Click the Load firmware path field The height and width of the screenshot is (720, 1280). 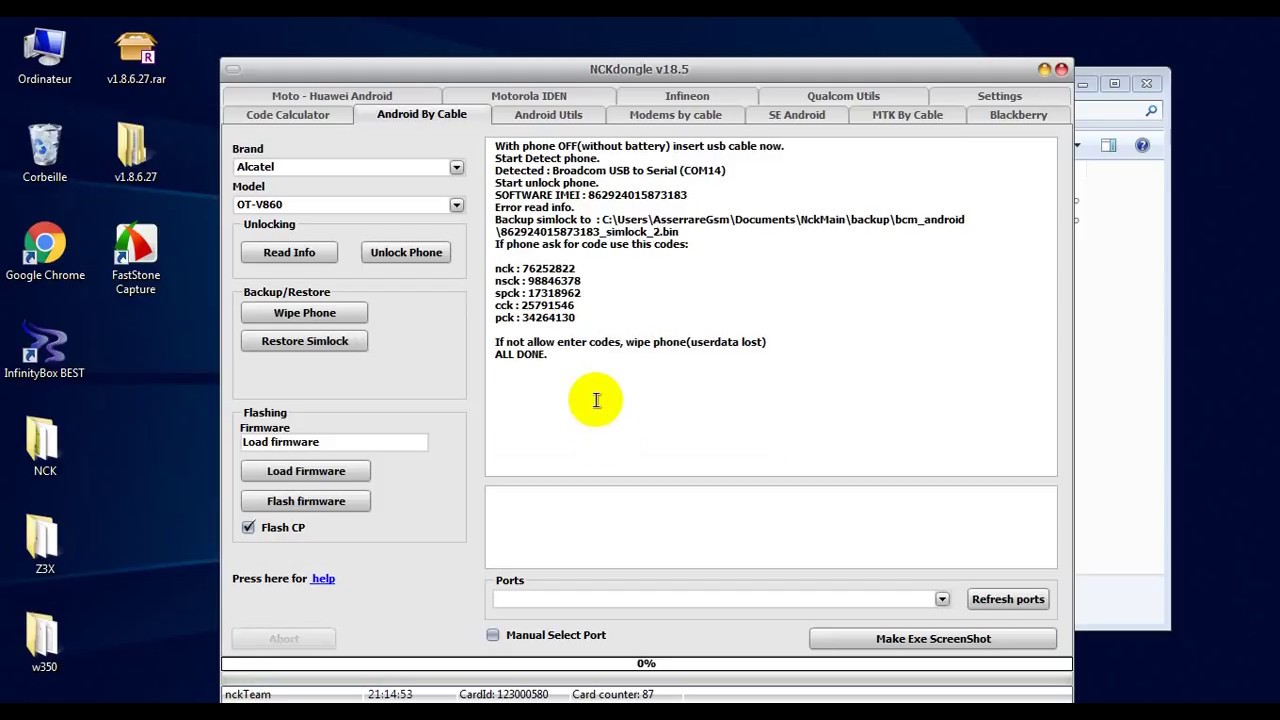(334, 442)
